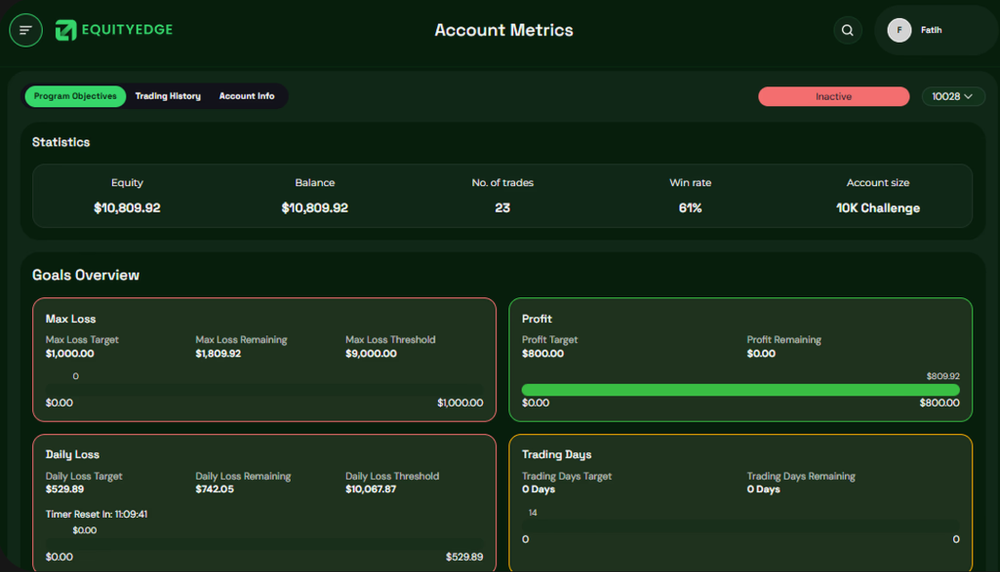Image resolution: width=1000 pixels, height=572 pixels.
Task: Click Max Loss Threshold value $9,000.00
Action: click(x=371, y=353)
